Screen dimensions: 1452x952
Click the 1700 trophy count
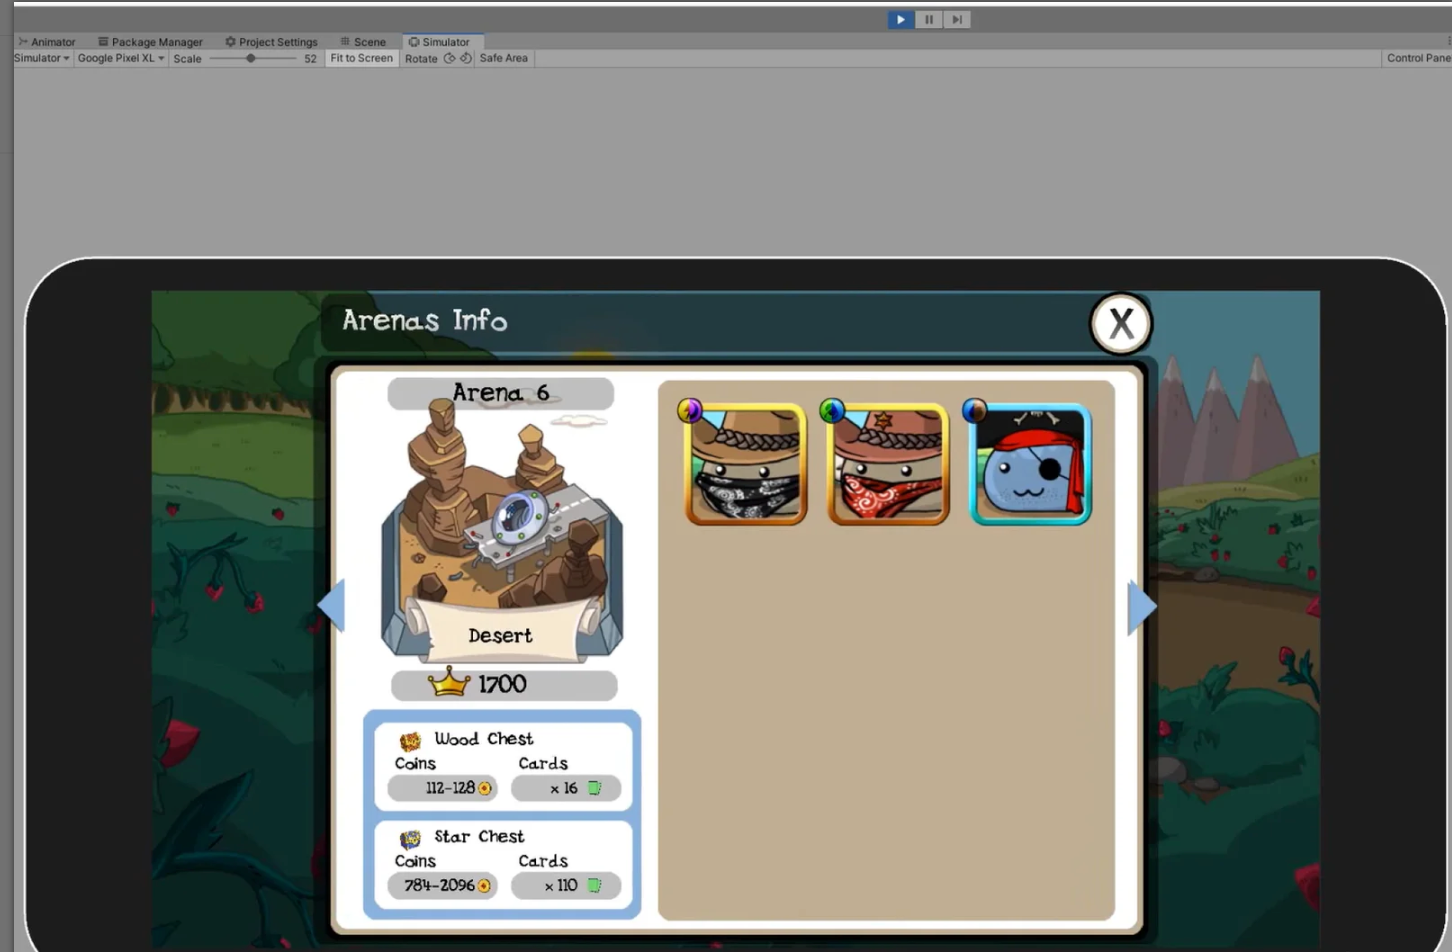(502, 684)
